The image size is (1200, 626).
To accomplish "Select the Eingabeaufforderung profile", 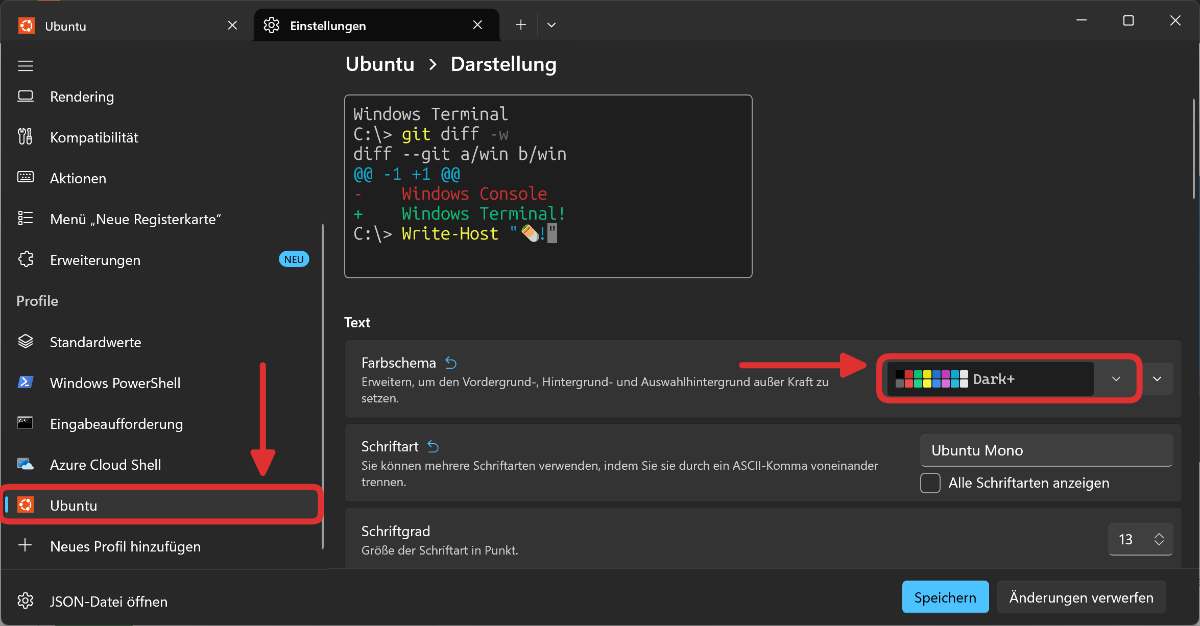I will click(x=164, y=424).
